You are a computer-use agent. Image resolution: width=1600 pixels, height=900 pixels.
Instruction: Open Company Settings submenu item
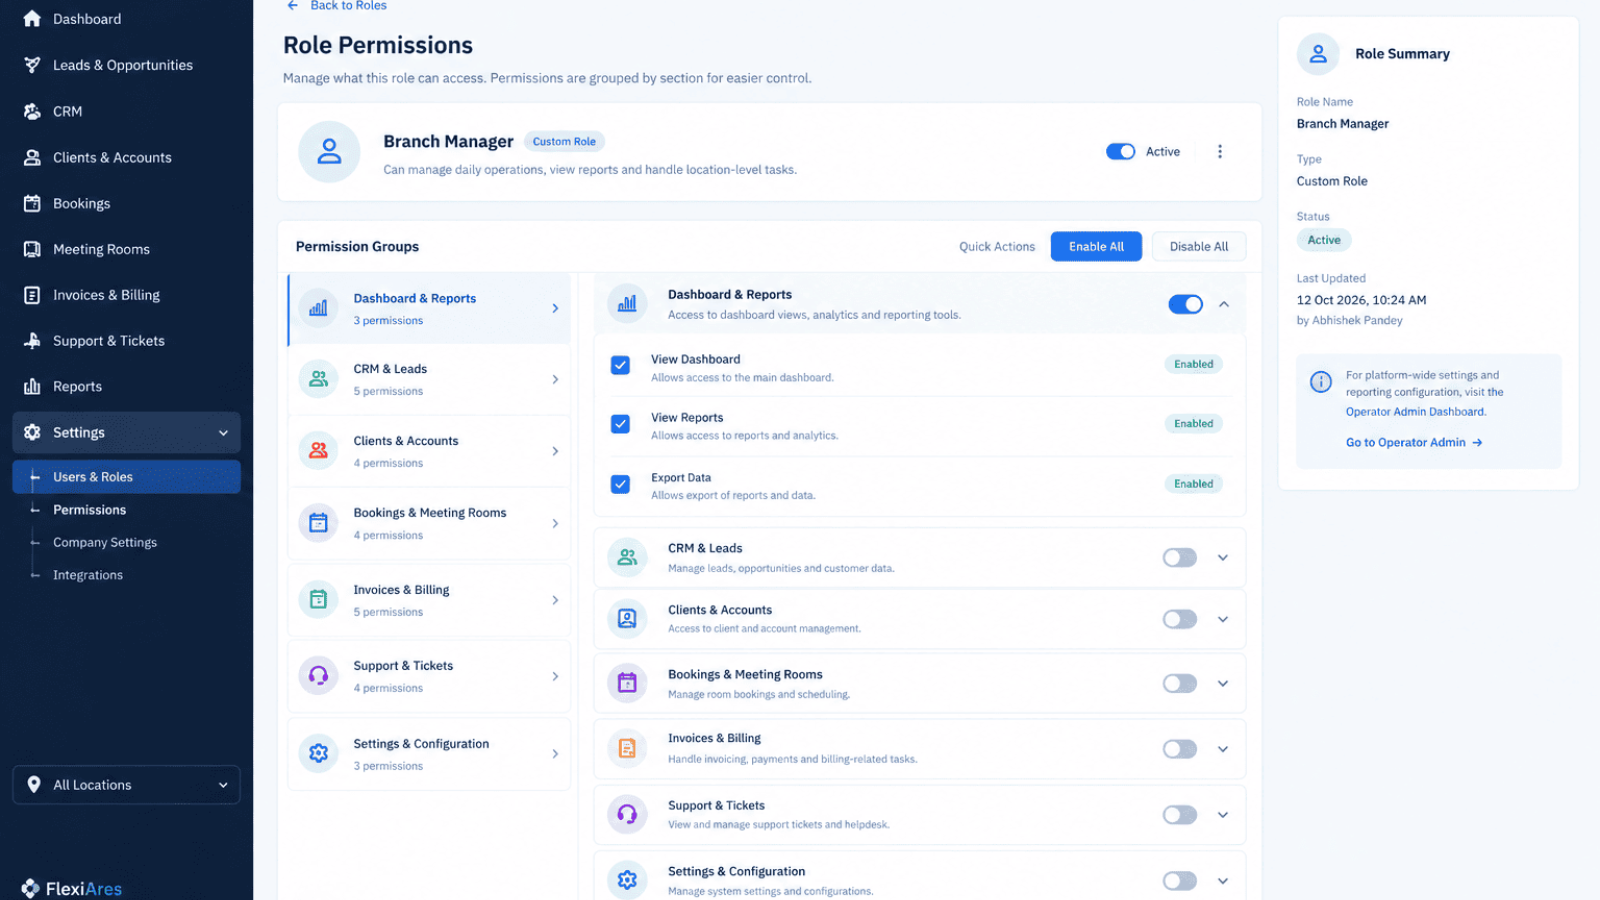coord(105,543)
